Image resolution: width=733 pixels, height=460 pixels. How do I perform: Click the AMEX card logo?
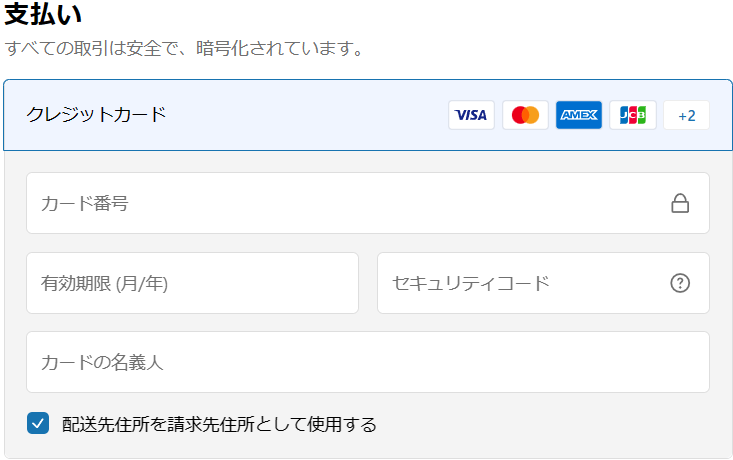tap(579, 115)
